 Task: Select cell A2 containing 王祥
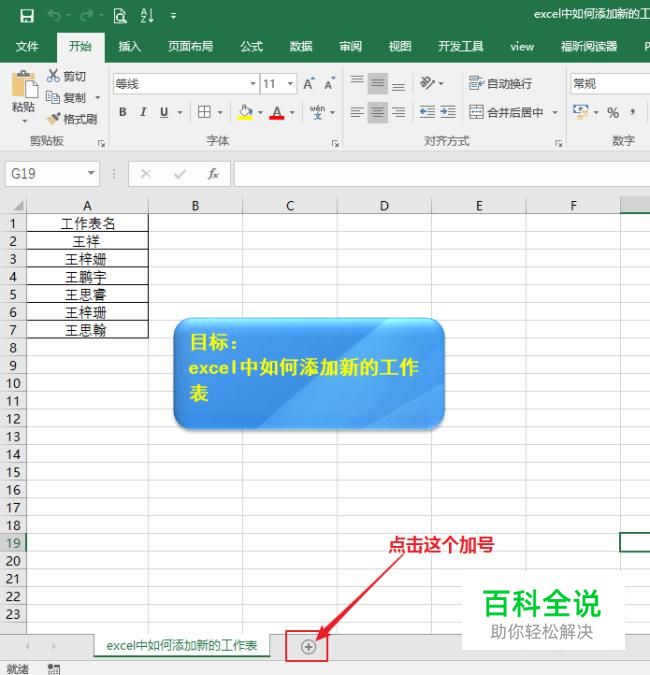(x=87, y=241)
